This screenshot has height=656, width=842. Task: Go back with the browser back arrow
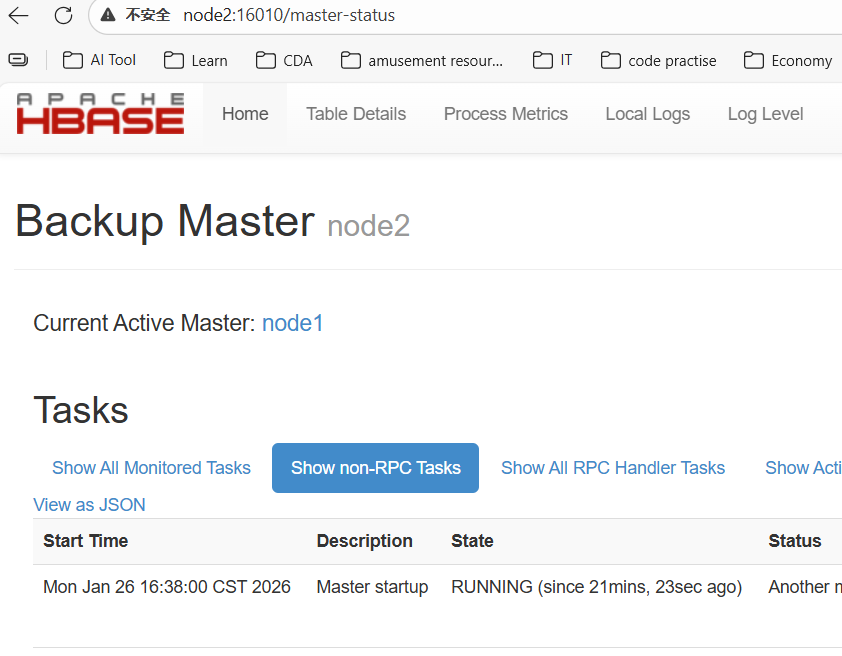click(18, 16)
